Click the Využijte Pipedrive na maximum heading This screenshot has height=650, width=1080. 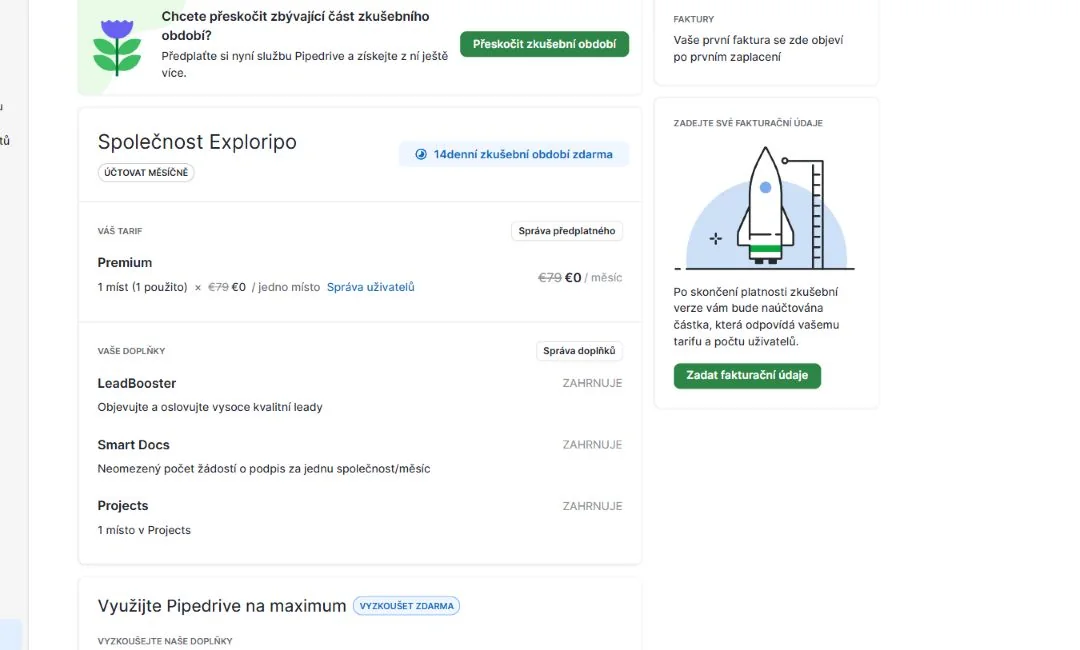pos(222,606)
